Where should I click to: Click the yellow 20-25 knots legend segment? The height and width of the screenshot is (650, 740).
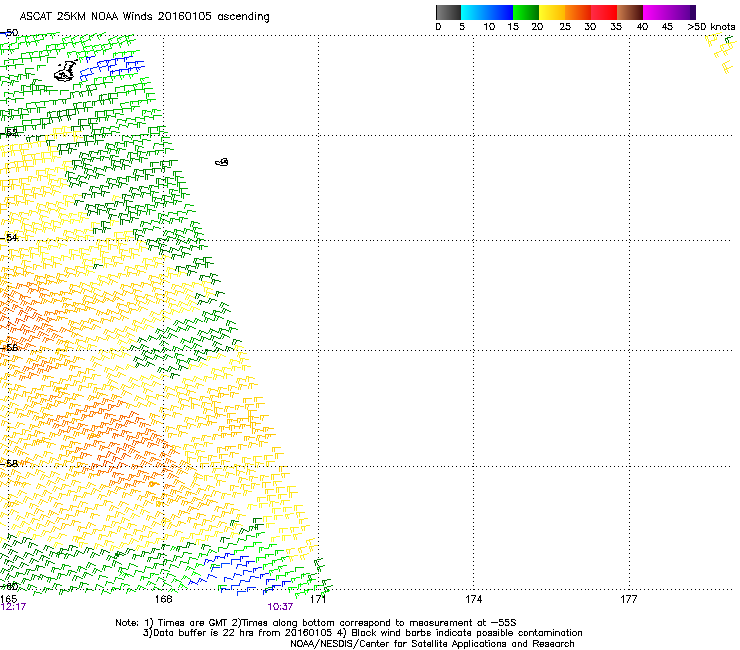552,12
